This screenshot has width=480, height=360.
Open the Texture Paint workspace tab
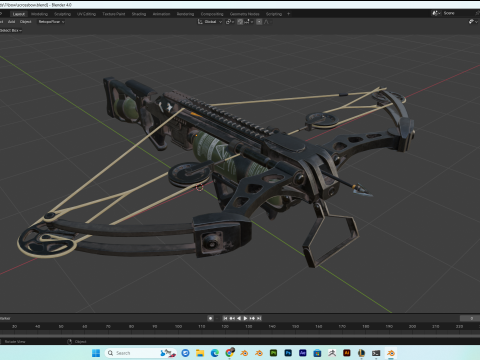(114, 14)
